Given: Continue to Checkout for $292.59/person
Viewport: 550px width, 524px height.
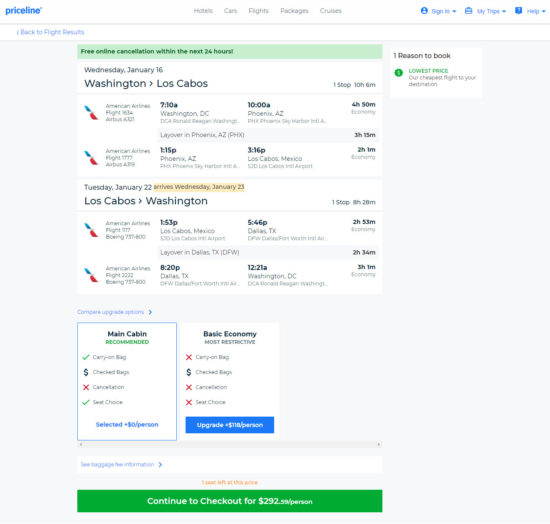Looking at the screenshot, I should pyautogui.click(x=230, y=501).
